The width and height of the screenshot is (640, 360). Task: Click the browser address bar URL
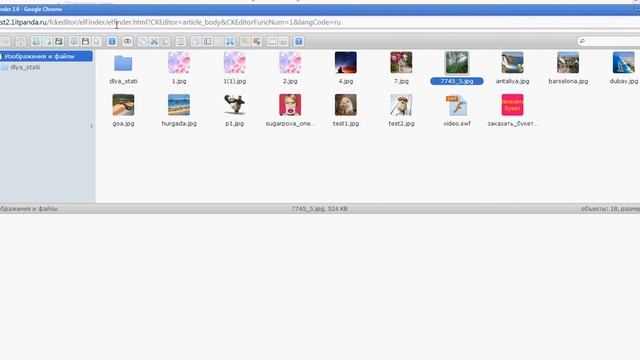click(x=170, y=22)
